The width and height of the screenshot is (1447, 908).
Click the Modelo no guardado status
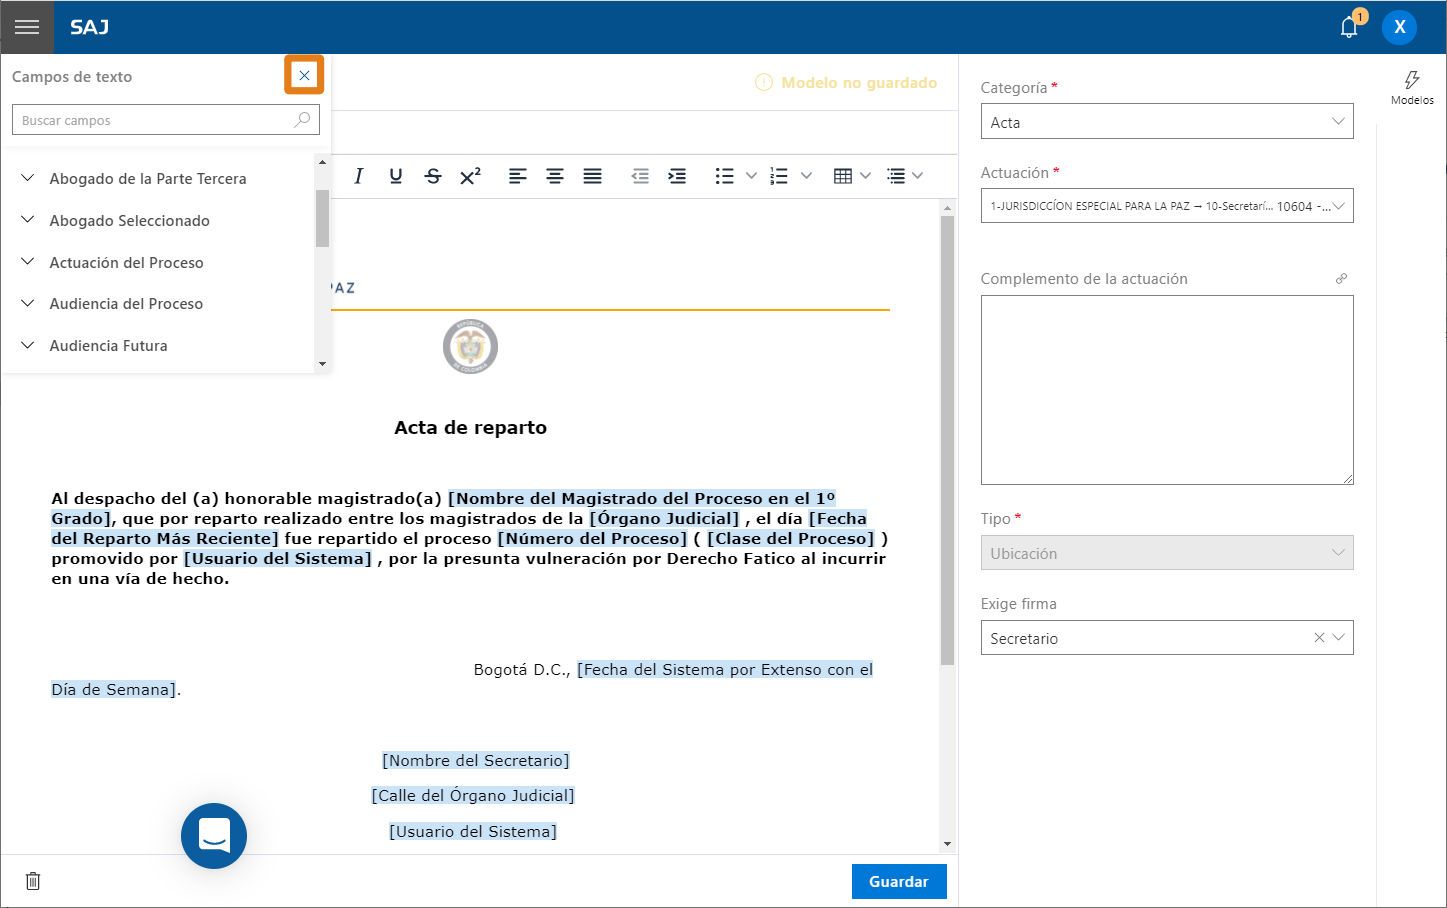(x=846, y=83)
